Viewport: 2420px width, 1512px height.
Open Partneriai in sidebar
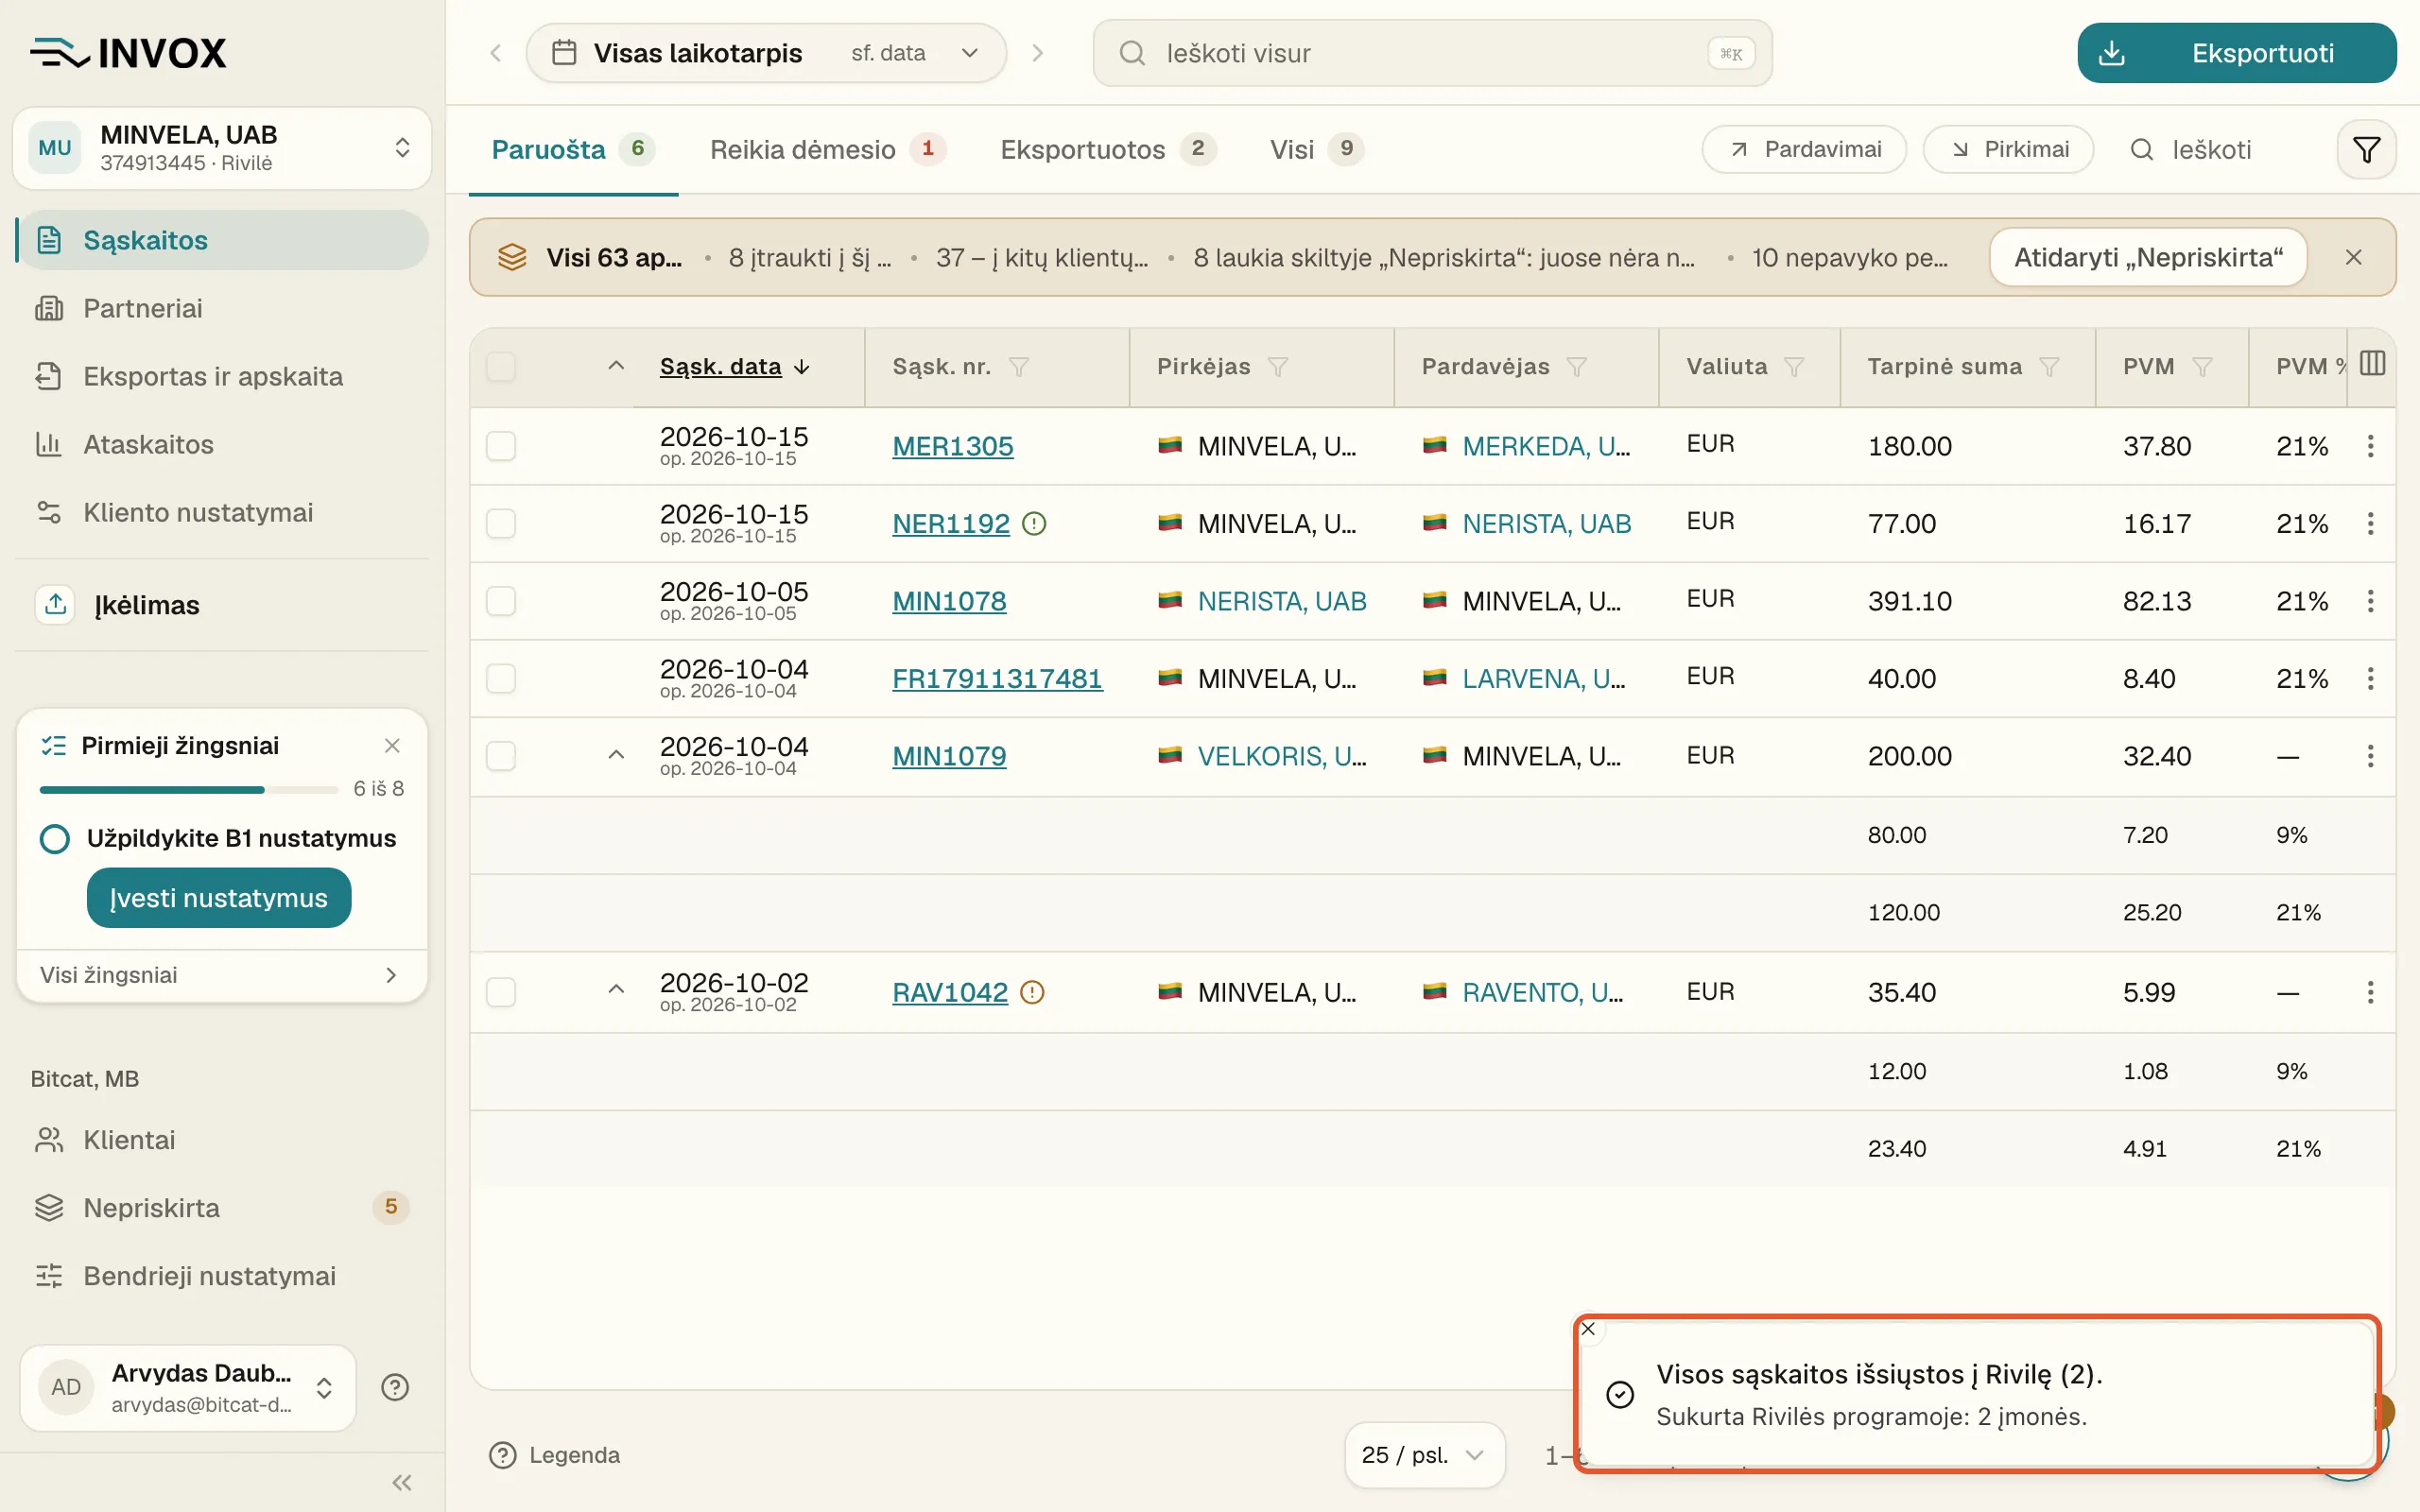point(222,308)
